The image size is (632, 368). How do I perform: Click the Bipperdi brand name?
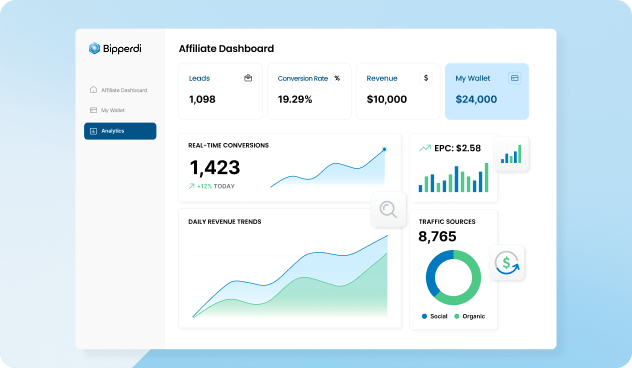coord(122,49)
